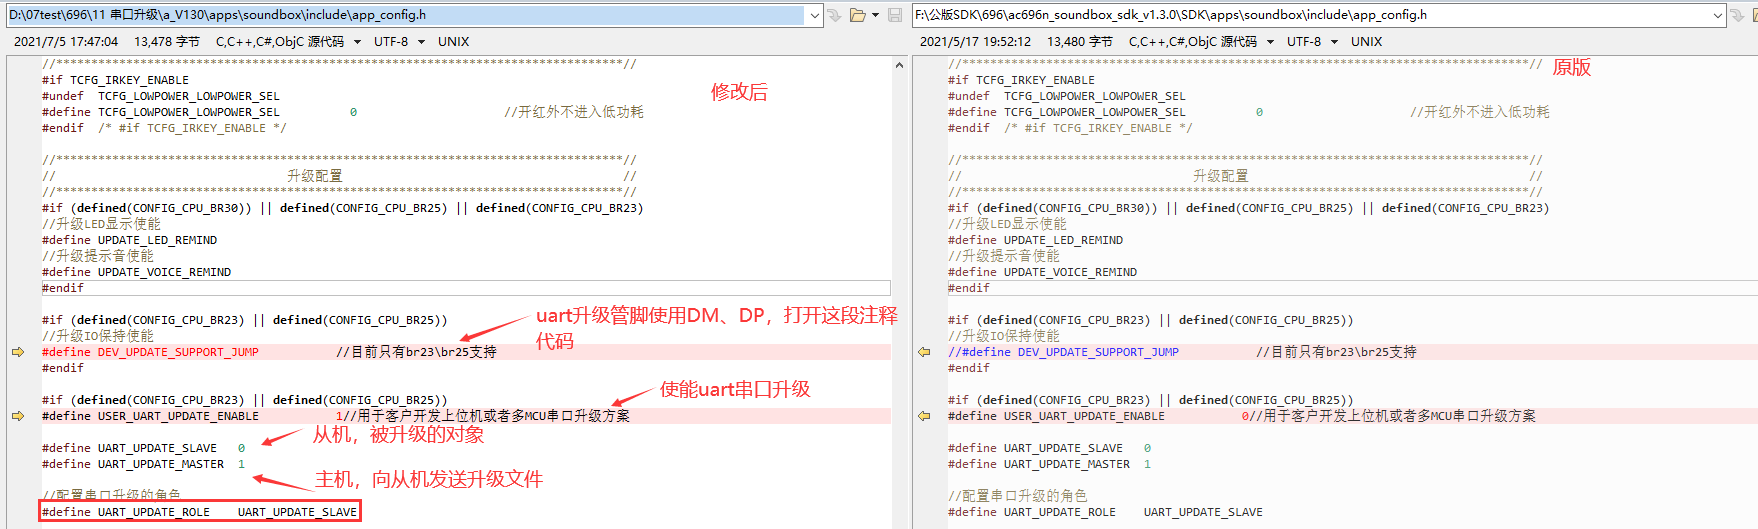
Task: Copy DEV_UPDATE_SUPPORT_JUMP line to right via gutter arrow
Action: tap(18, 352)
